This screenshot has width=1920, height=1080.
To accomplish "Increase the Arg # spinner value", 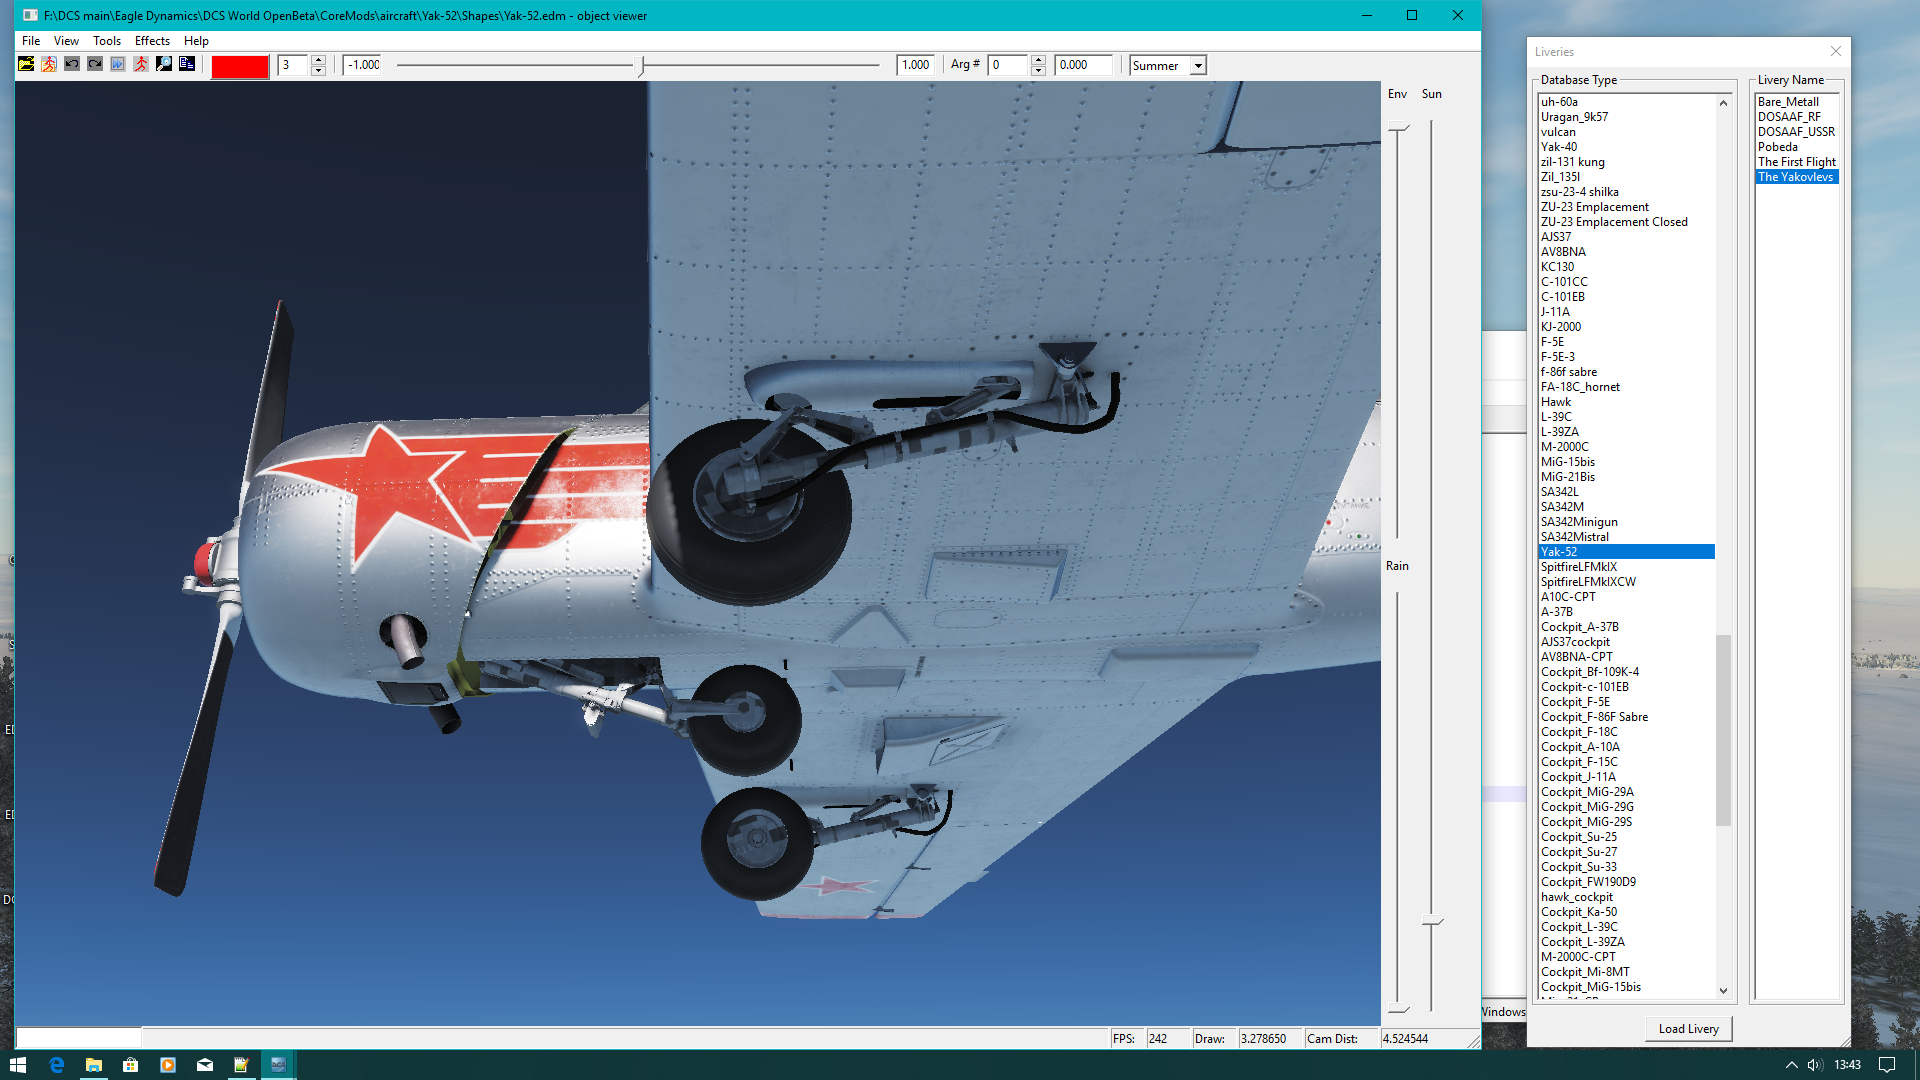I will (x=1038, y=60).
